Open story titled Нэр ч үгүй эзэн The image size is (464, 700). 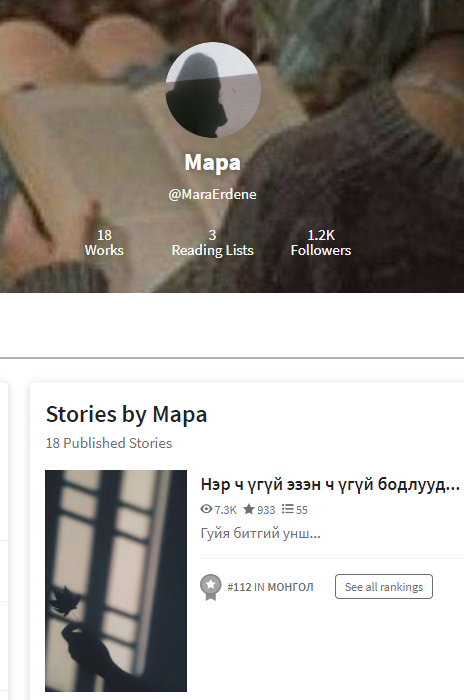pos(330,484)
